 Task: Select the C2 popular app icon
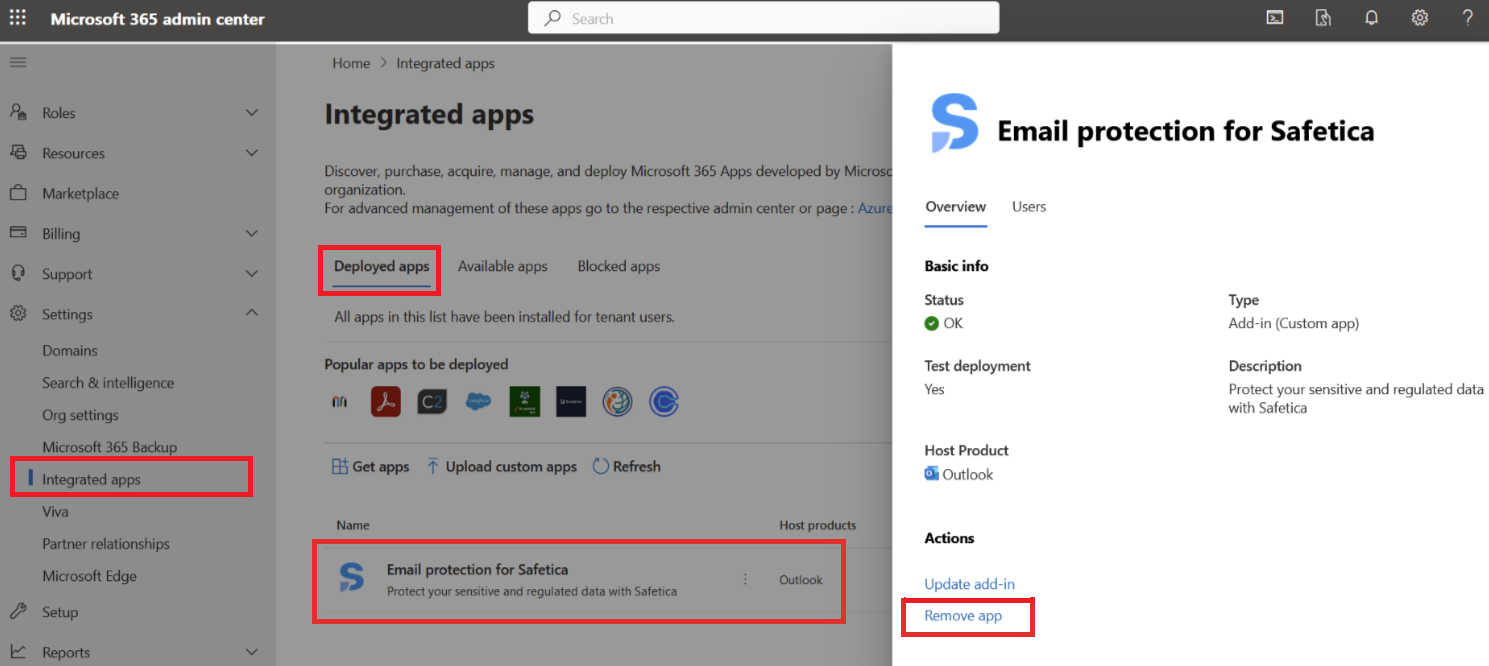tap(432, 402)
